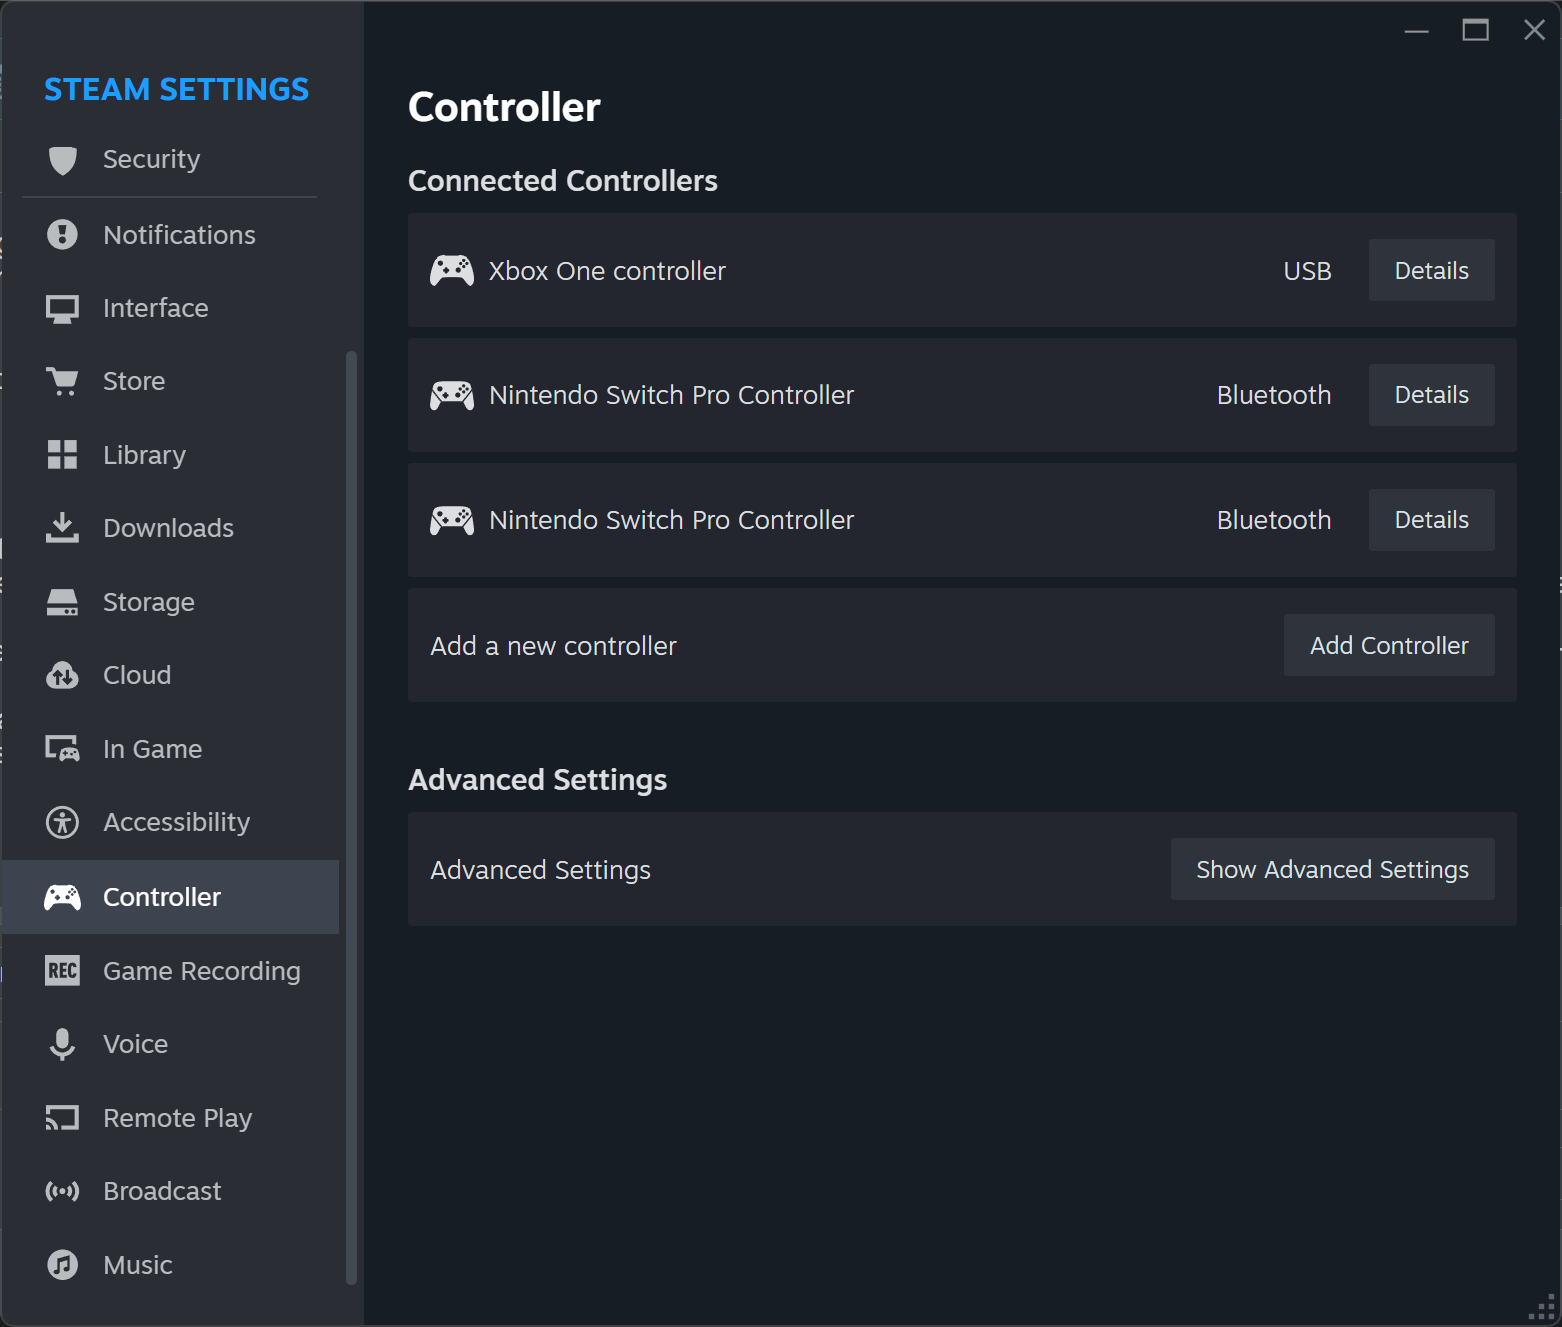Open the Security shield icon
Image resolution: width=1562 pixels, height=1327 pixels.
(62, 160)
